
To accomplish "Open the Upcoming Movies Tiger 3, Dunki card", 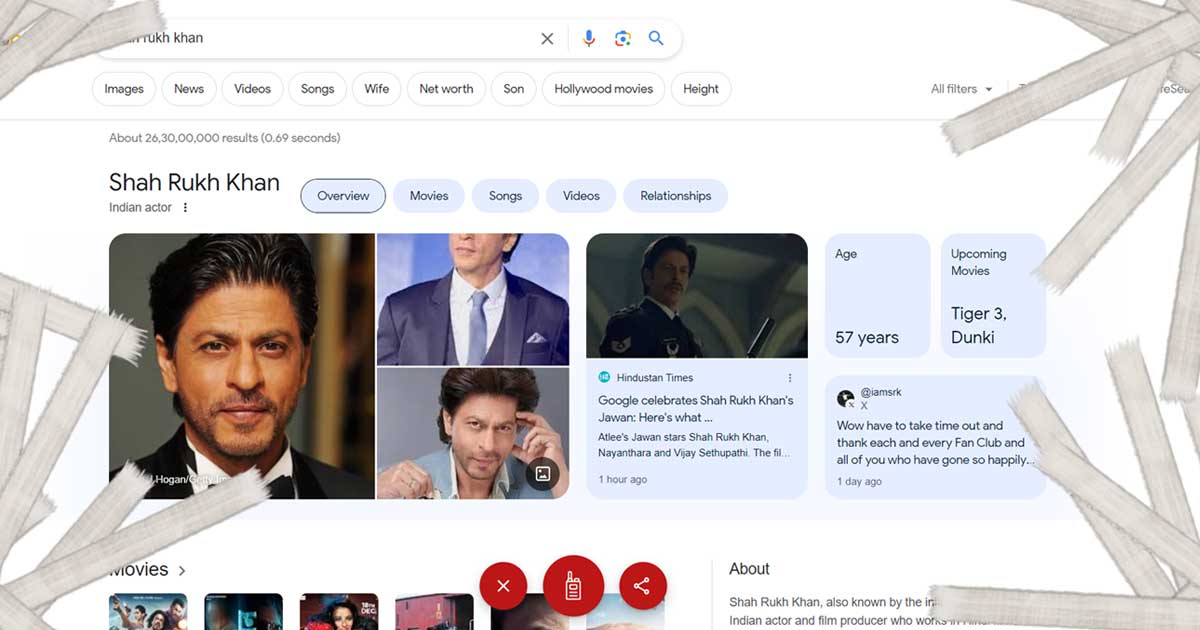I will coord(993,296).
